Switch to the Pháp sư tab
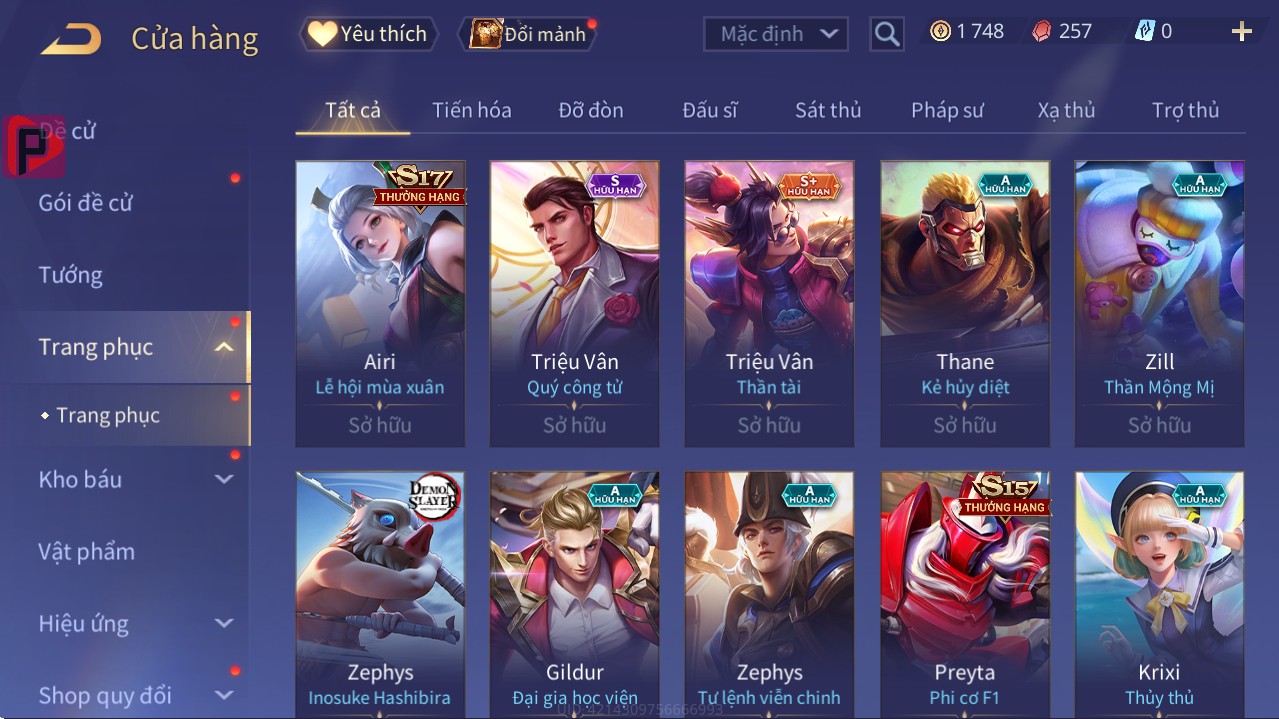 947,110
